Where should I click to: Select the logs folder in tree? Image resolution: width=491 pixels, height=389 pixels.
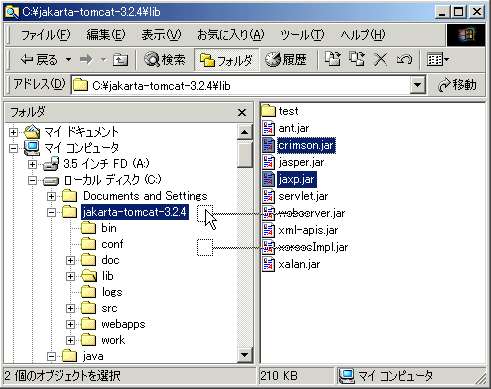112,292
